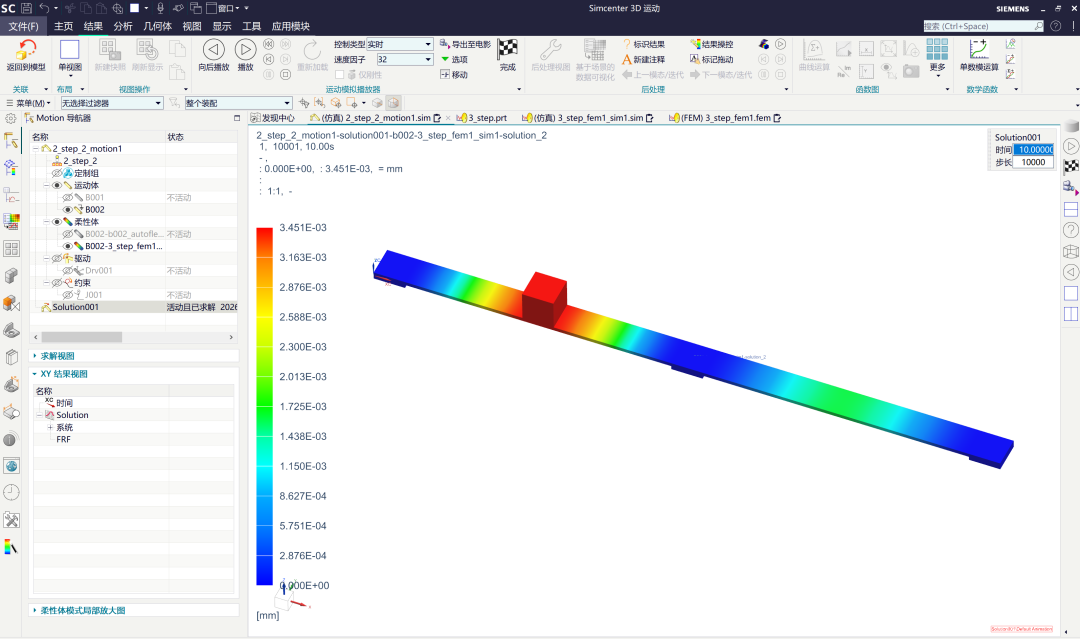The height and width of the screenshot is (639, 1080).
Task: Open the 速度因子 32 dropdown
Action: coord(428,60)
